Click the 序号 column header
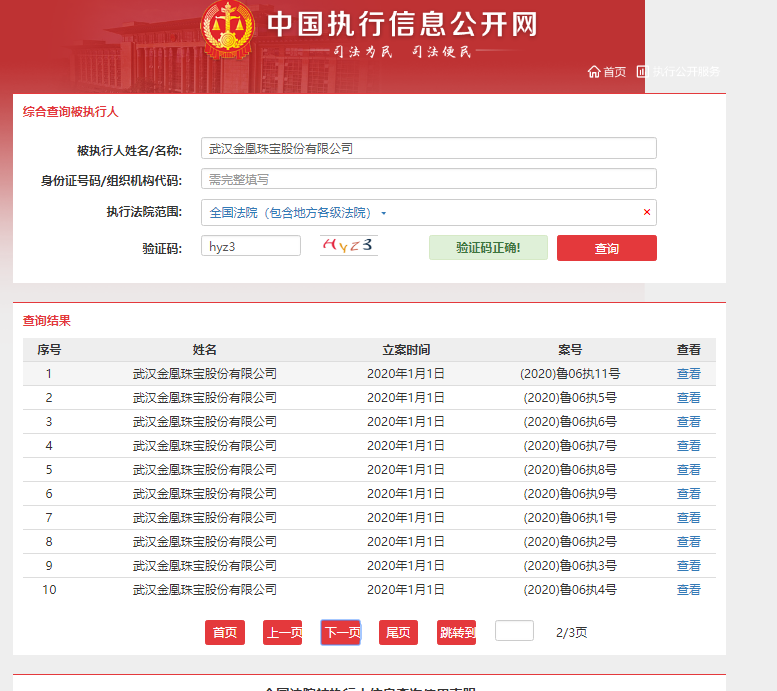777x691 pixels. tap(49, 350)
